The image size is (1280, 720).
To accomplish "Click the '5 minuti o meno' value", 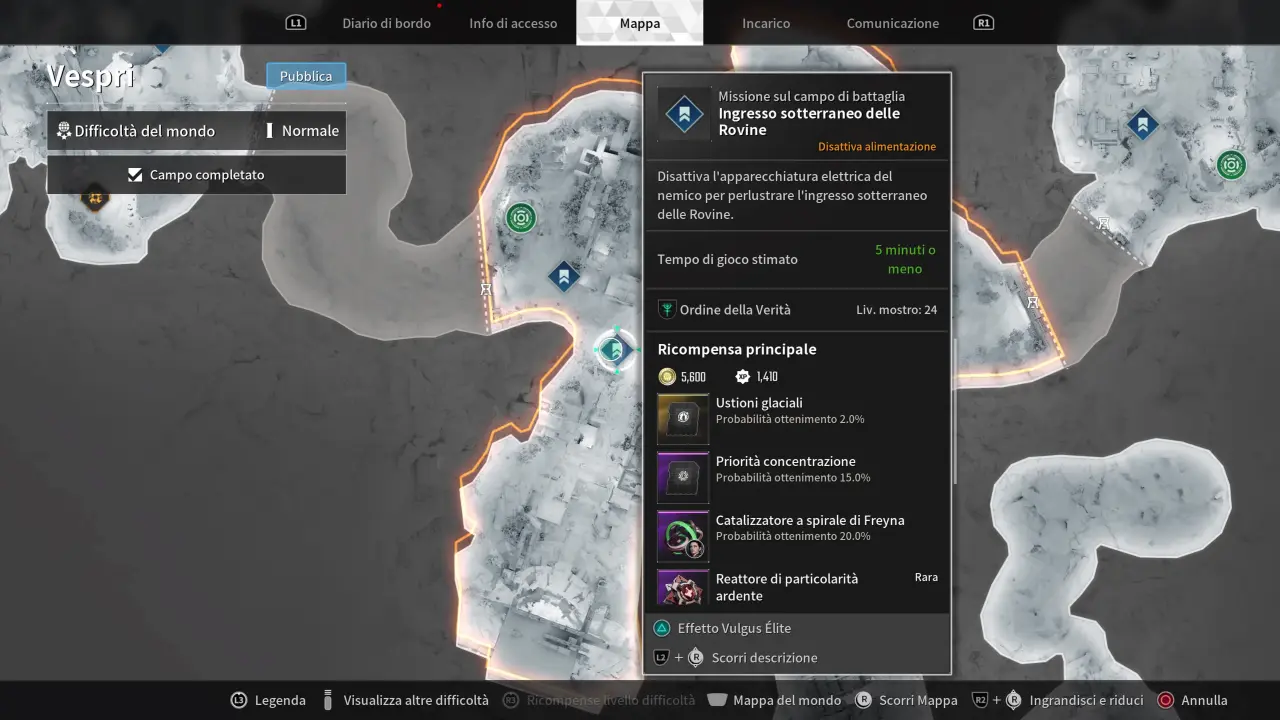I will (905, 259).
